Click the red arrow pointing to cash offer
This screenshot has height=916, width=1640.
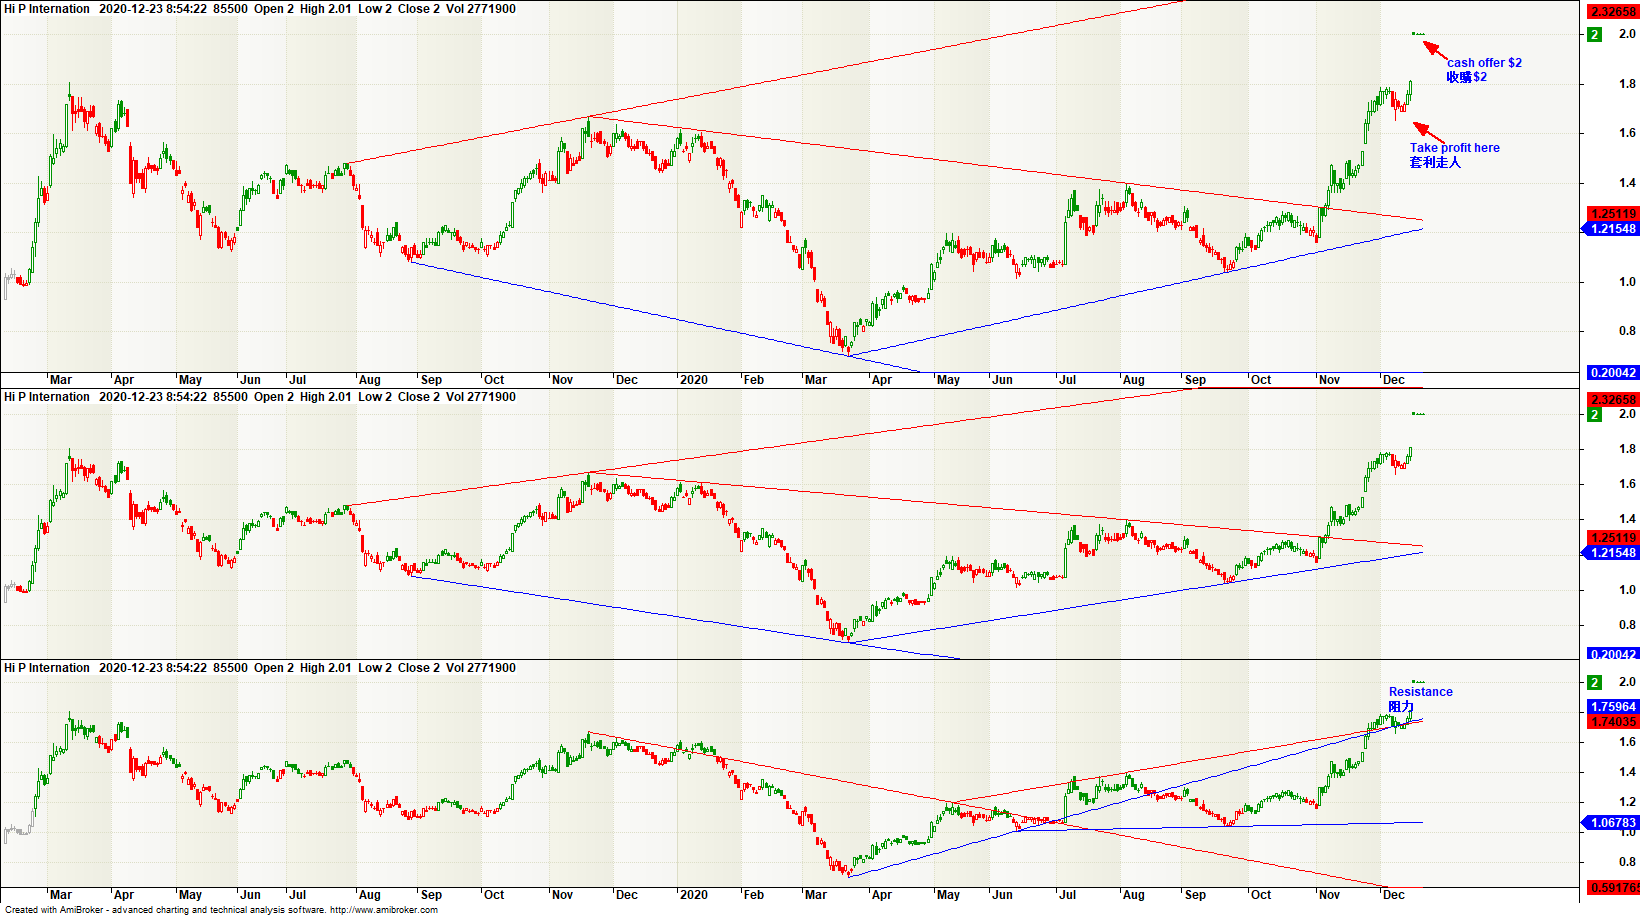tap(1434, 49)
